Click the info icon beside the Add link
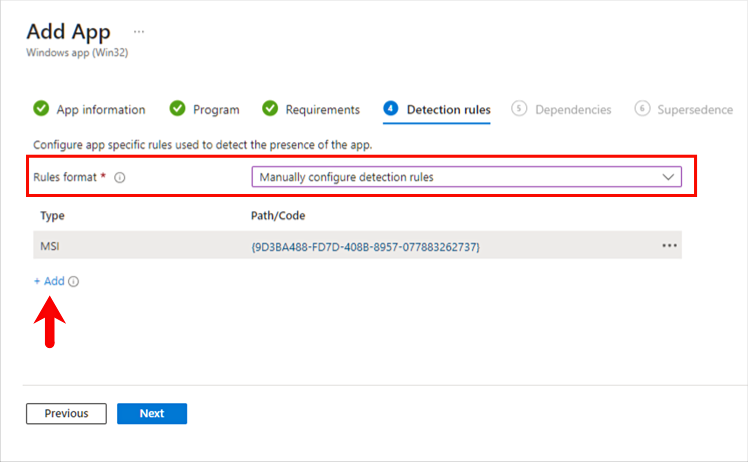The height and width of the screenshot is (462, 748). (x=74, y=282)
